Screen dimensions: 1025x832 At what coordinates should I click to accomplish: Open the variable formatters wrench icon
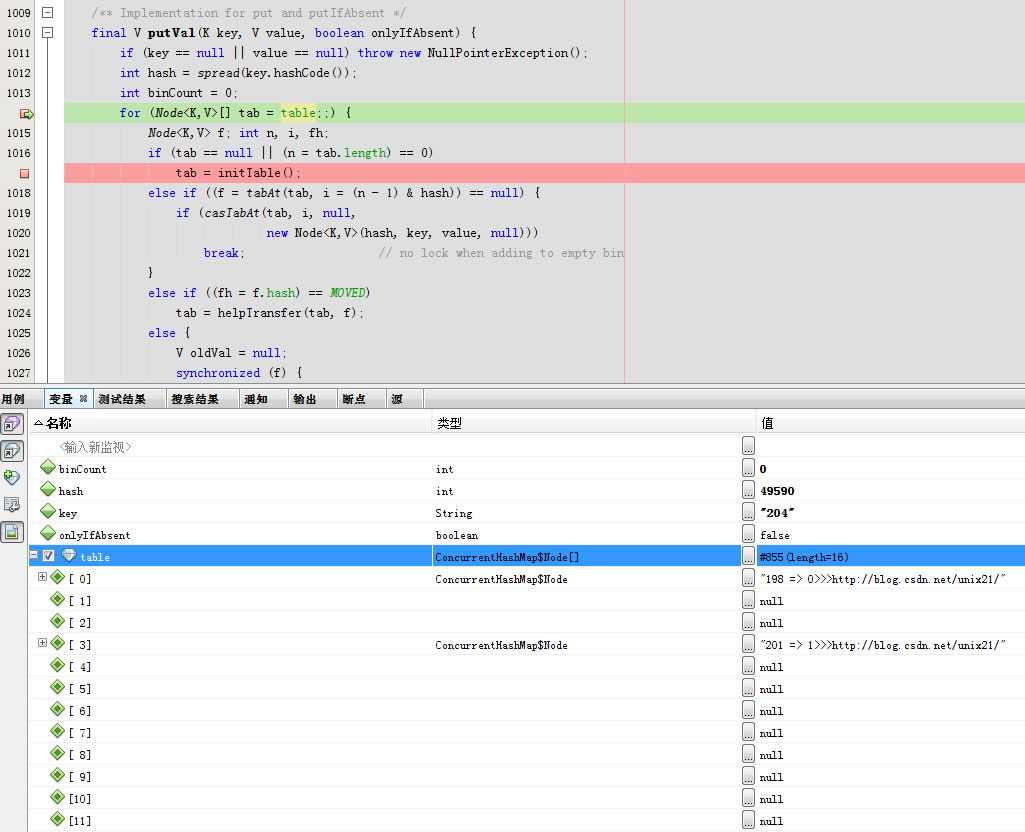pos(12,505)
